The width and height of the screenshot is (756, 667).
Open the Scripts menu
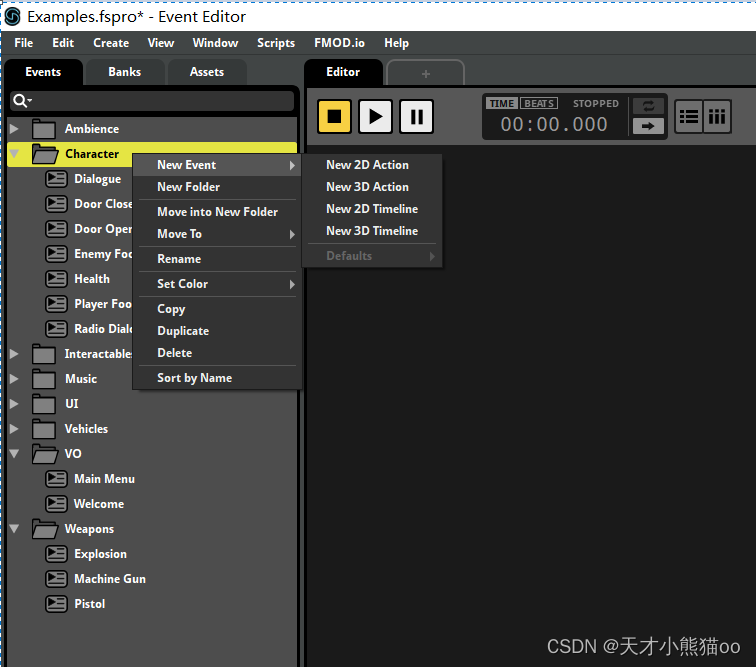(x=276, y=43)
